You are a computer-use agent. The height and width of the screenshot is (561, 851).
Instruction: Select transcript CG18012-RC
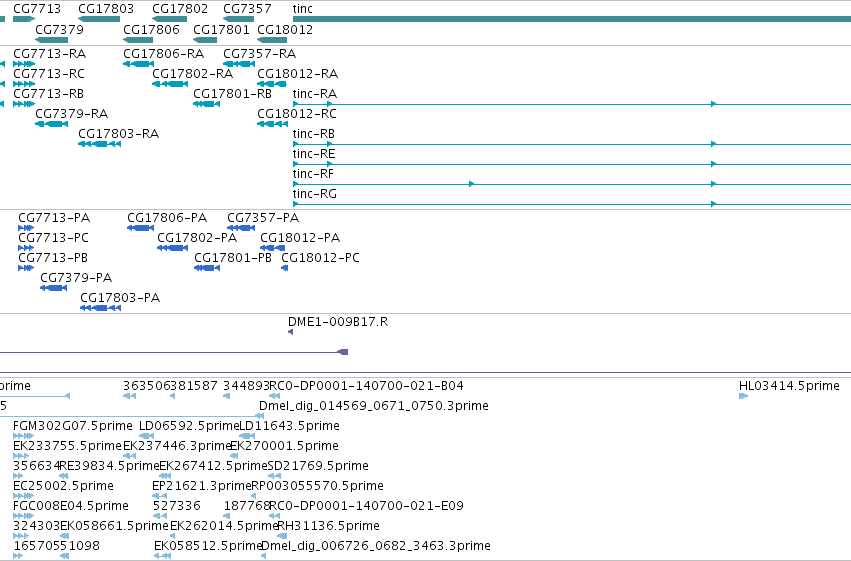(297, 114)
